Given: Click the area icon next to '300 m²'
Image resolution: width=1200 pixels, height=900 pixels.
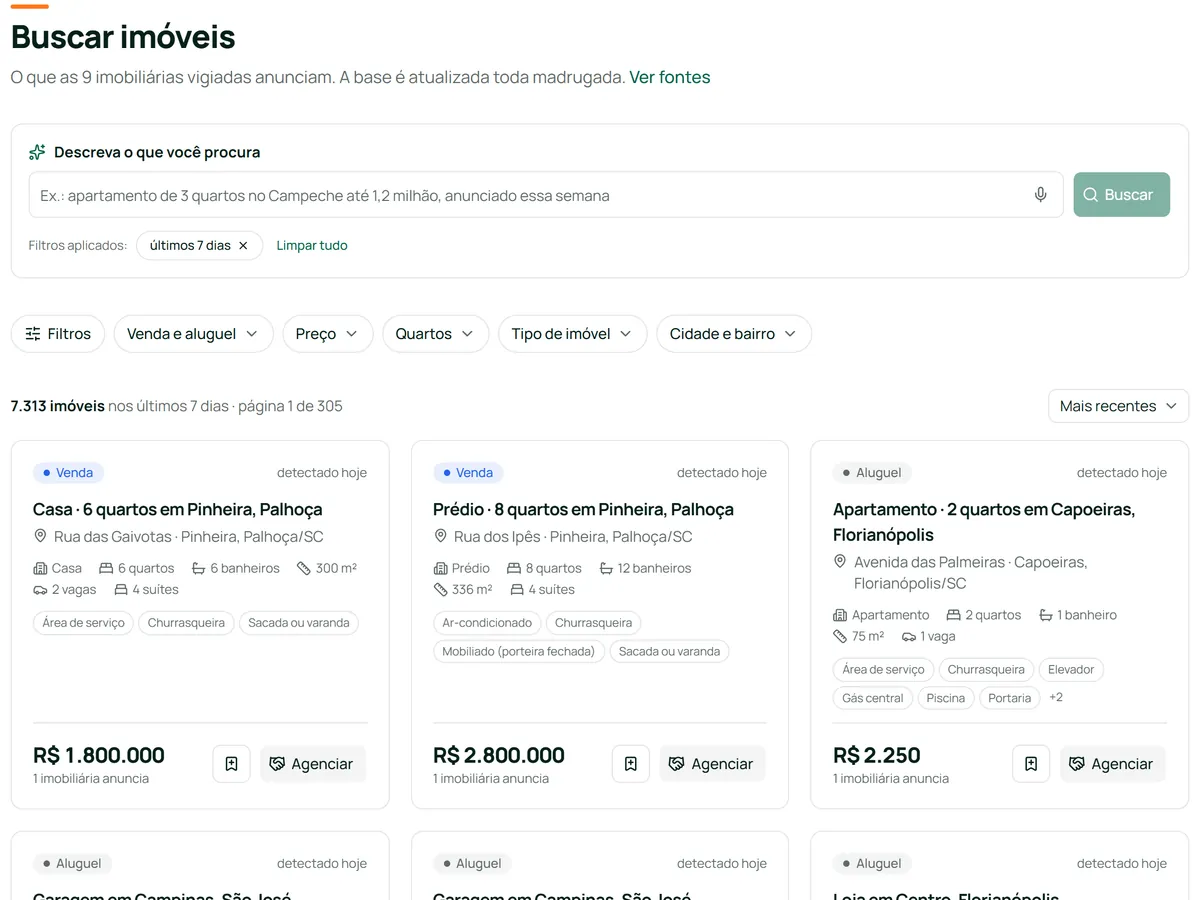Looking at the screenshot, I should [304, 568].
